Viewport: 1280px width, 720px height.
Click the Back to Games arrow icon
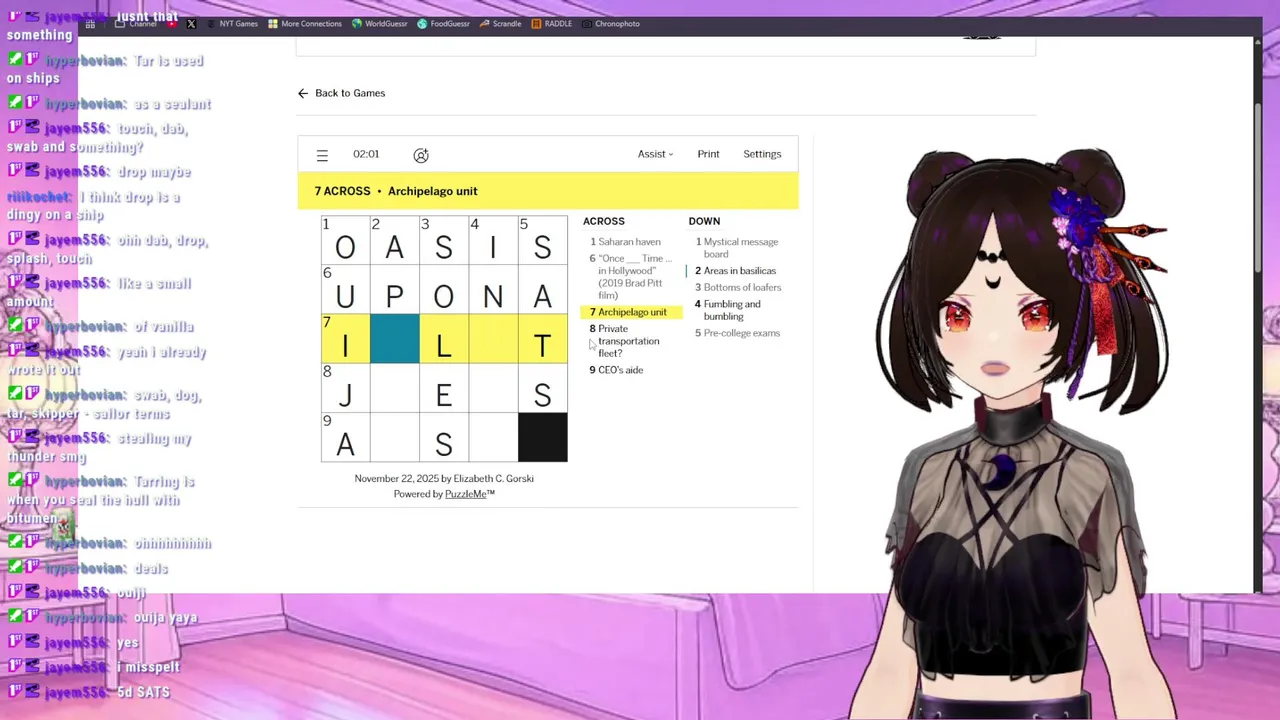point(303,93)
